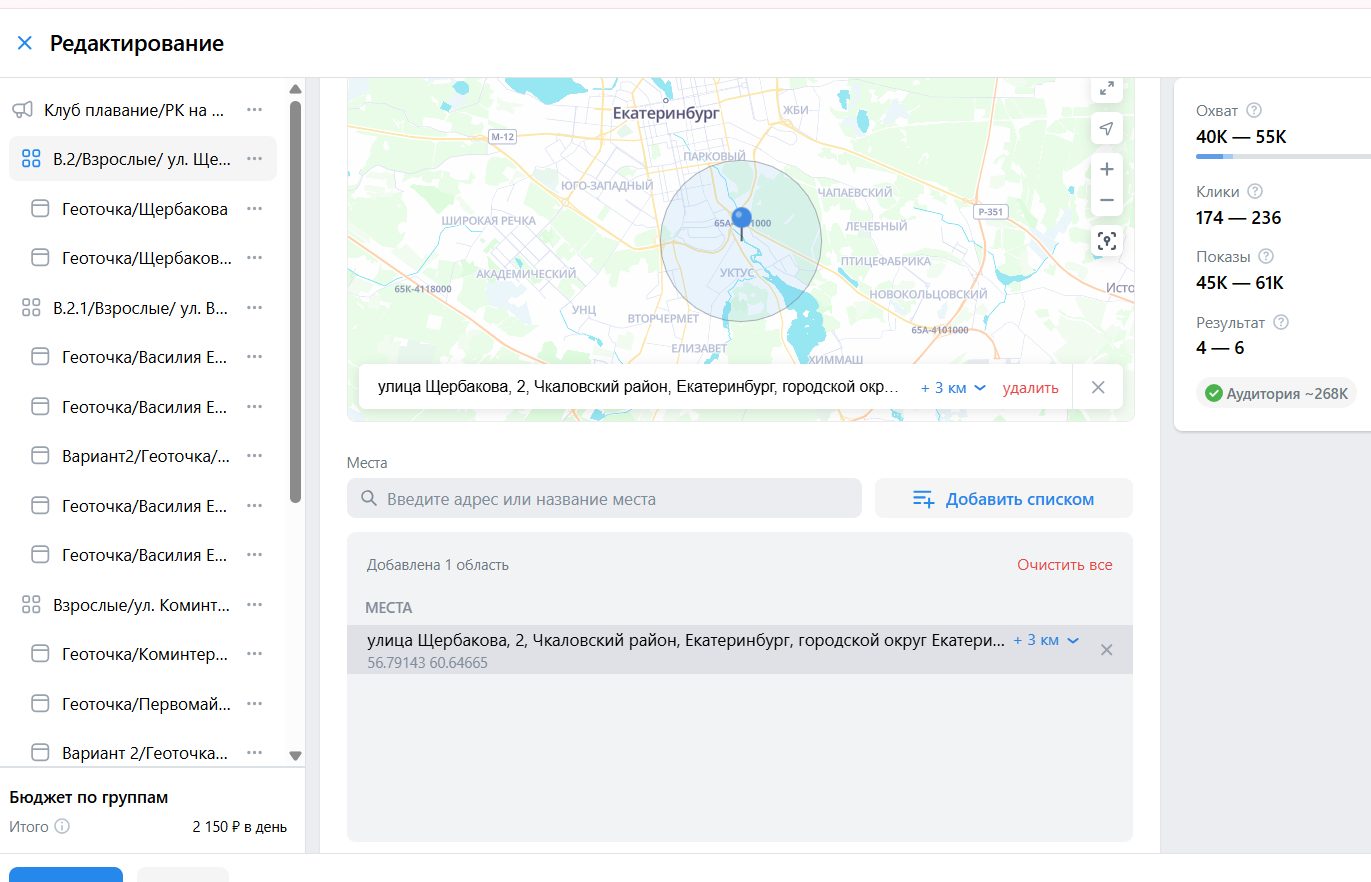Open options menu for Геоточка/Коминтер… ad
Image resolution: width=1371 pixels, height=882 pixels.
pos(254,654)
